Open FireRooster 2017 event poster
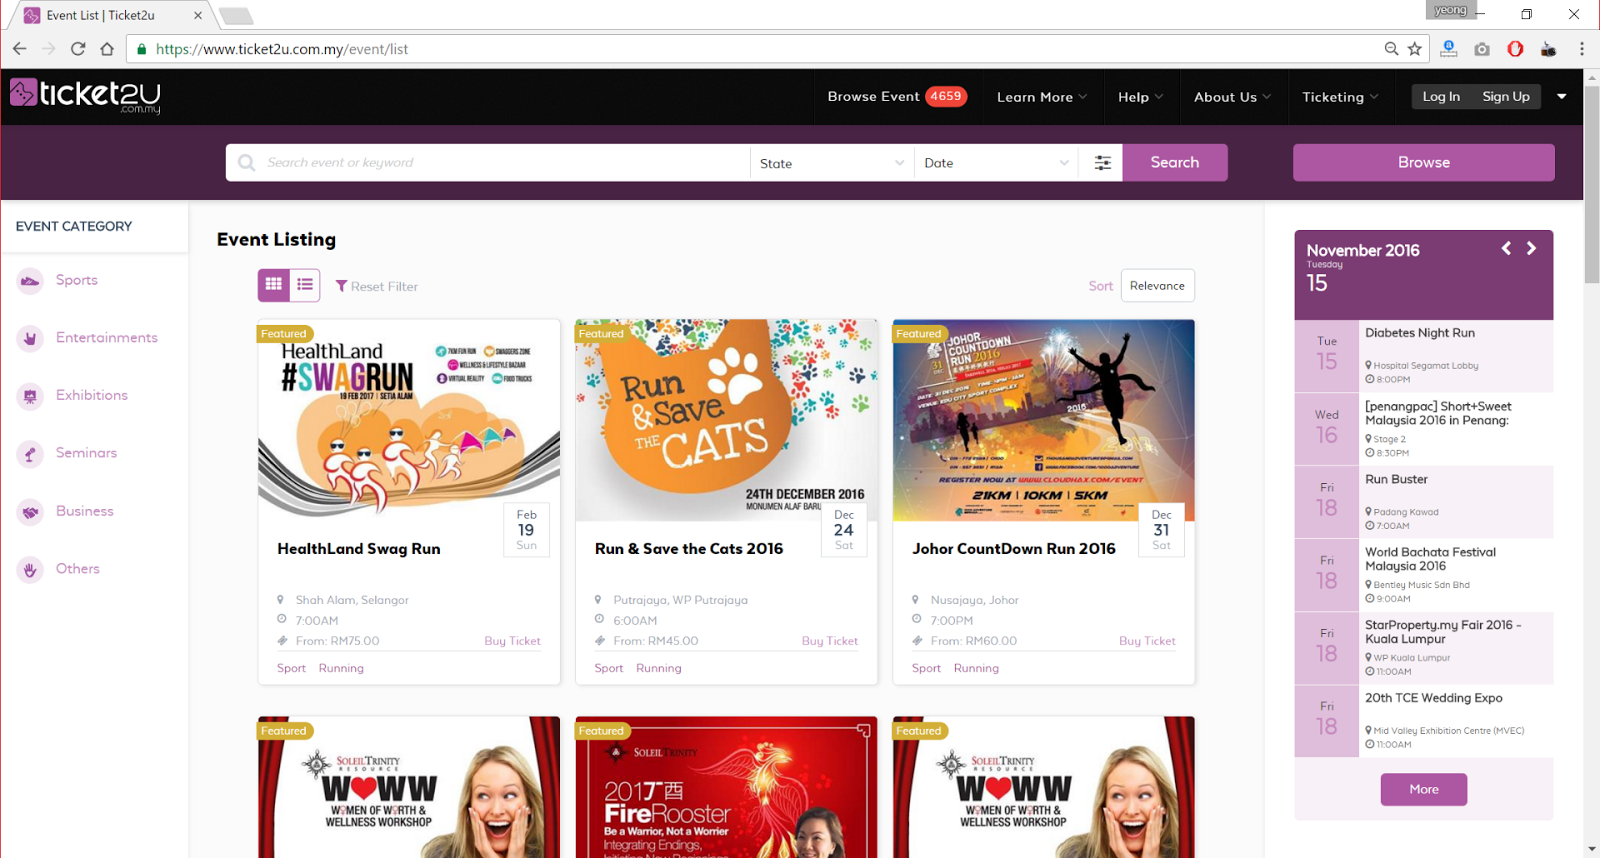The width and height of the screenshot is (1600, 858). 727,787
